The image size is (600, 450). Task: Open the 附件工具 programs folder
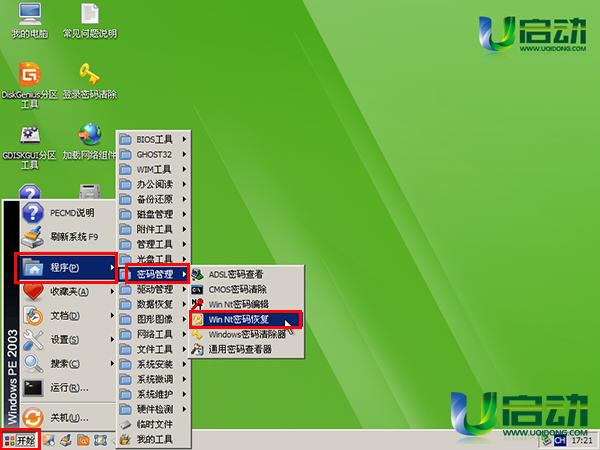(x=153, y=229)
